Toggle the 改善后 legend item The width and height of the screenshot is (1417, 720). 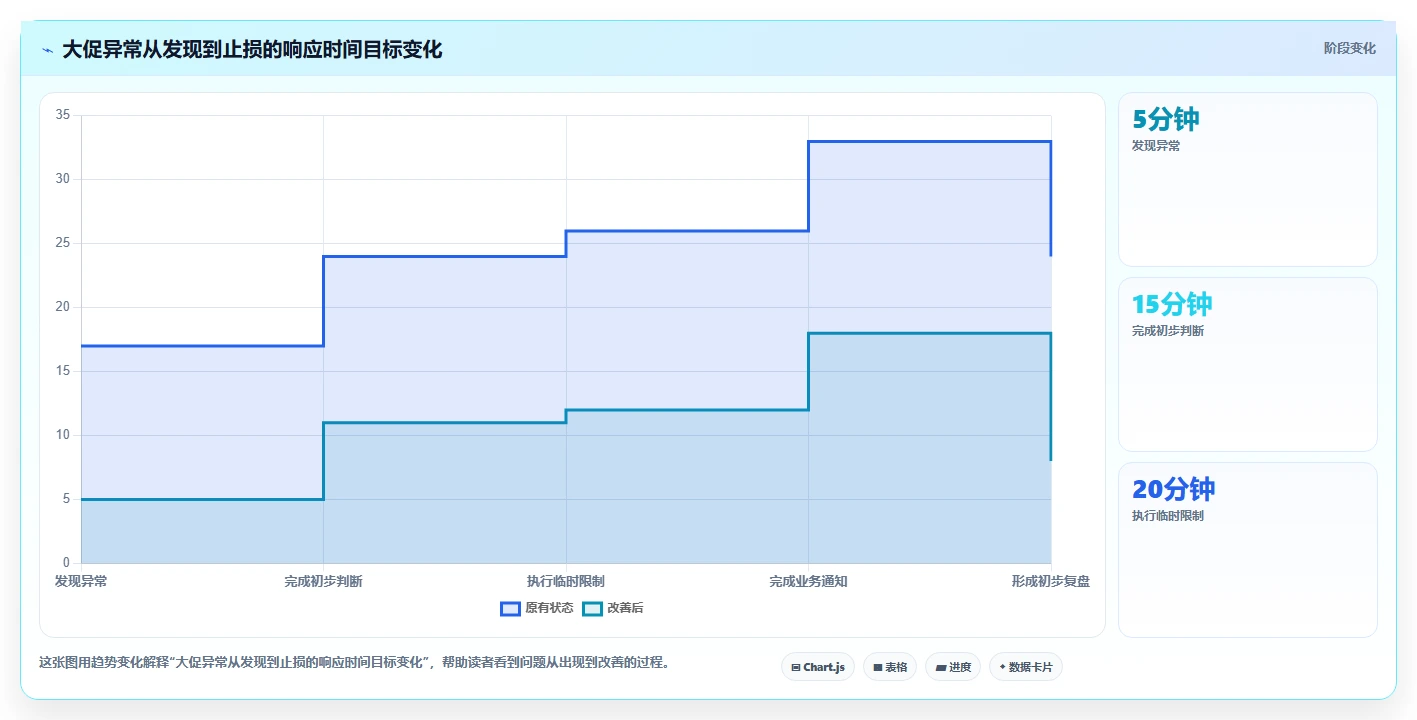[613, 608]
